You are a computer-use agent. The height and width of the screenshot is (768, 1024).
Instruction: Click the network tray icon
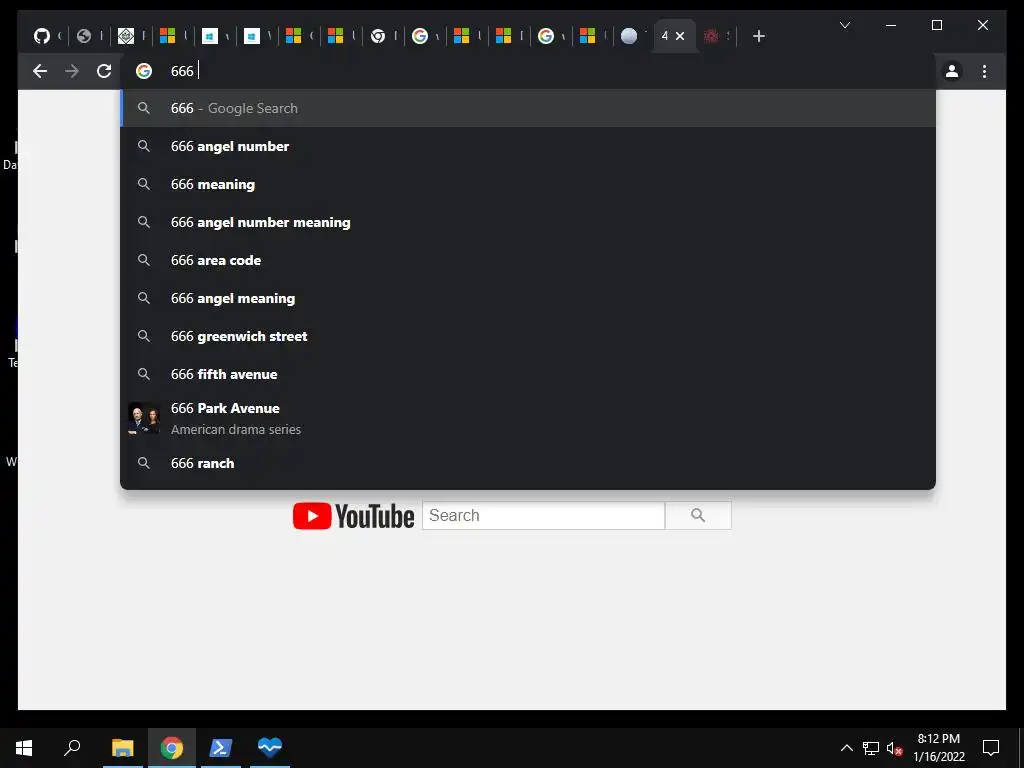[871, 748]
